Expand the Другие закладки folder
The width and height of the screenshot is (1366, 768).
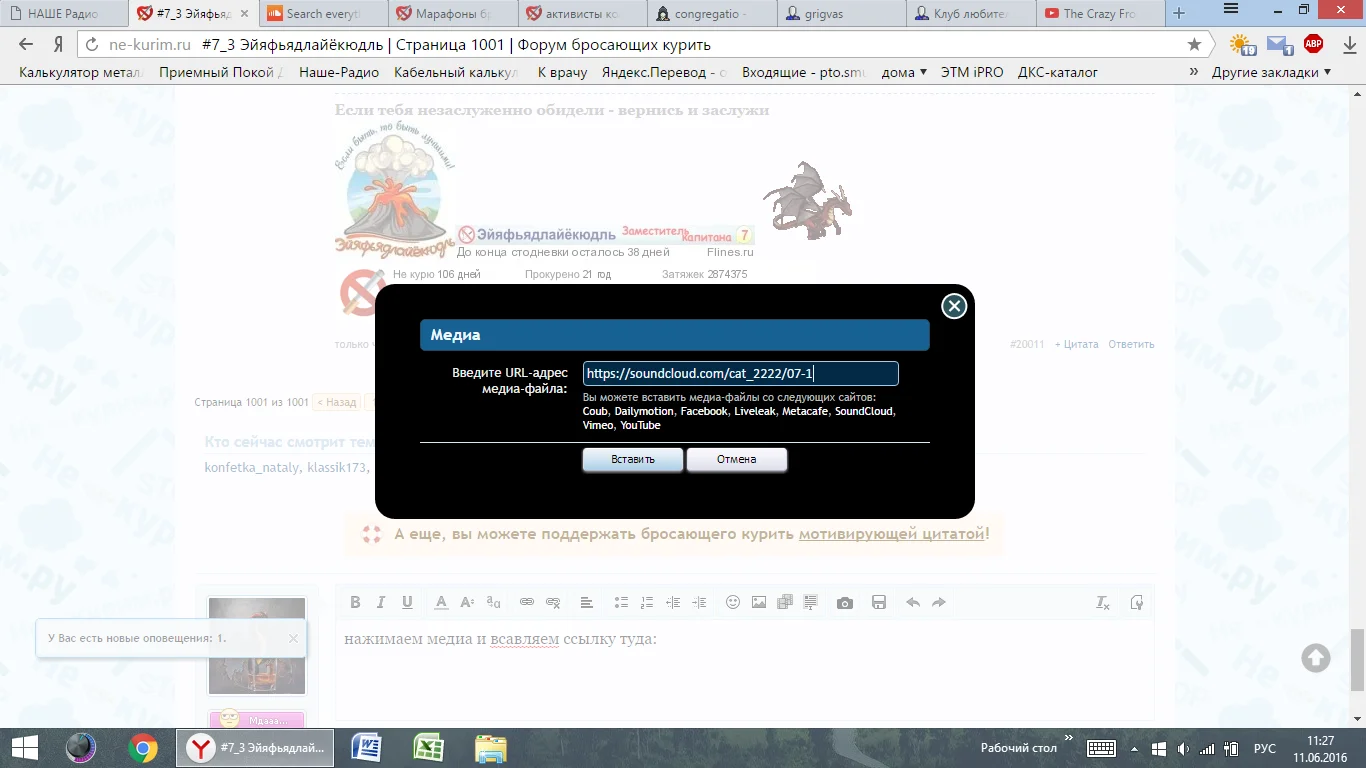click(1271, 72)
